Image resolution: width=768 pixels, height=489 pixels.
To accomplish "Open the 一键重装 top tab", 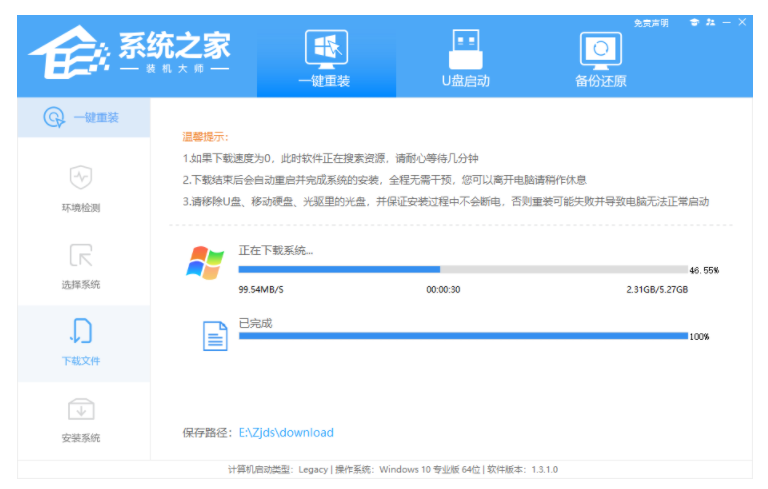I will pyautogui.click(x=326, y=59).
